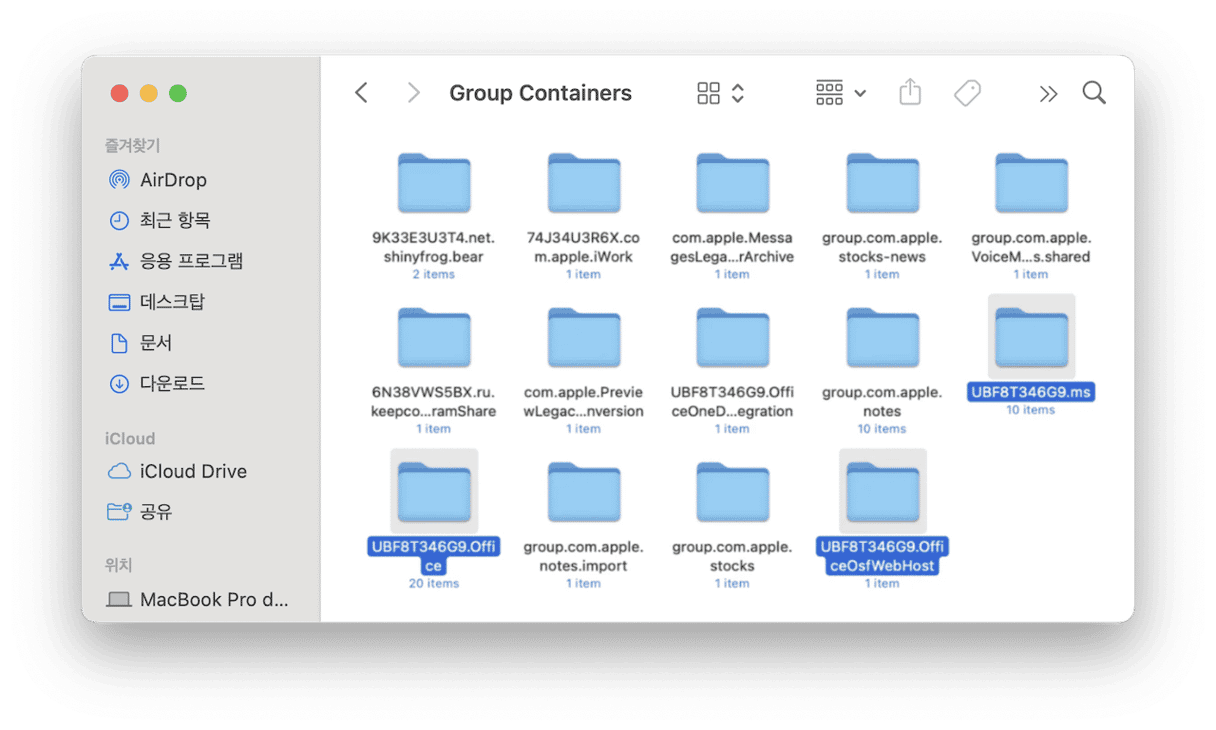Image resolution: width=1216 pixels, height=730 pixels.
Task: Open iCloud Drive in the sidebar
Action: 177,471
